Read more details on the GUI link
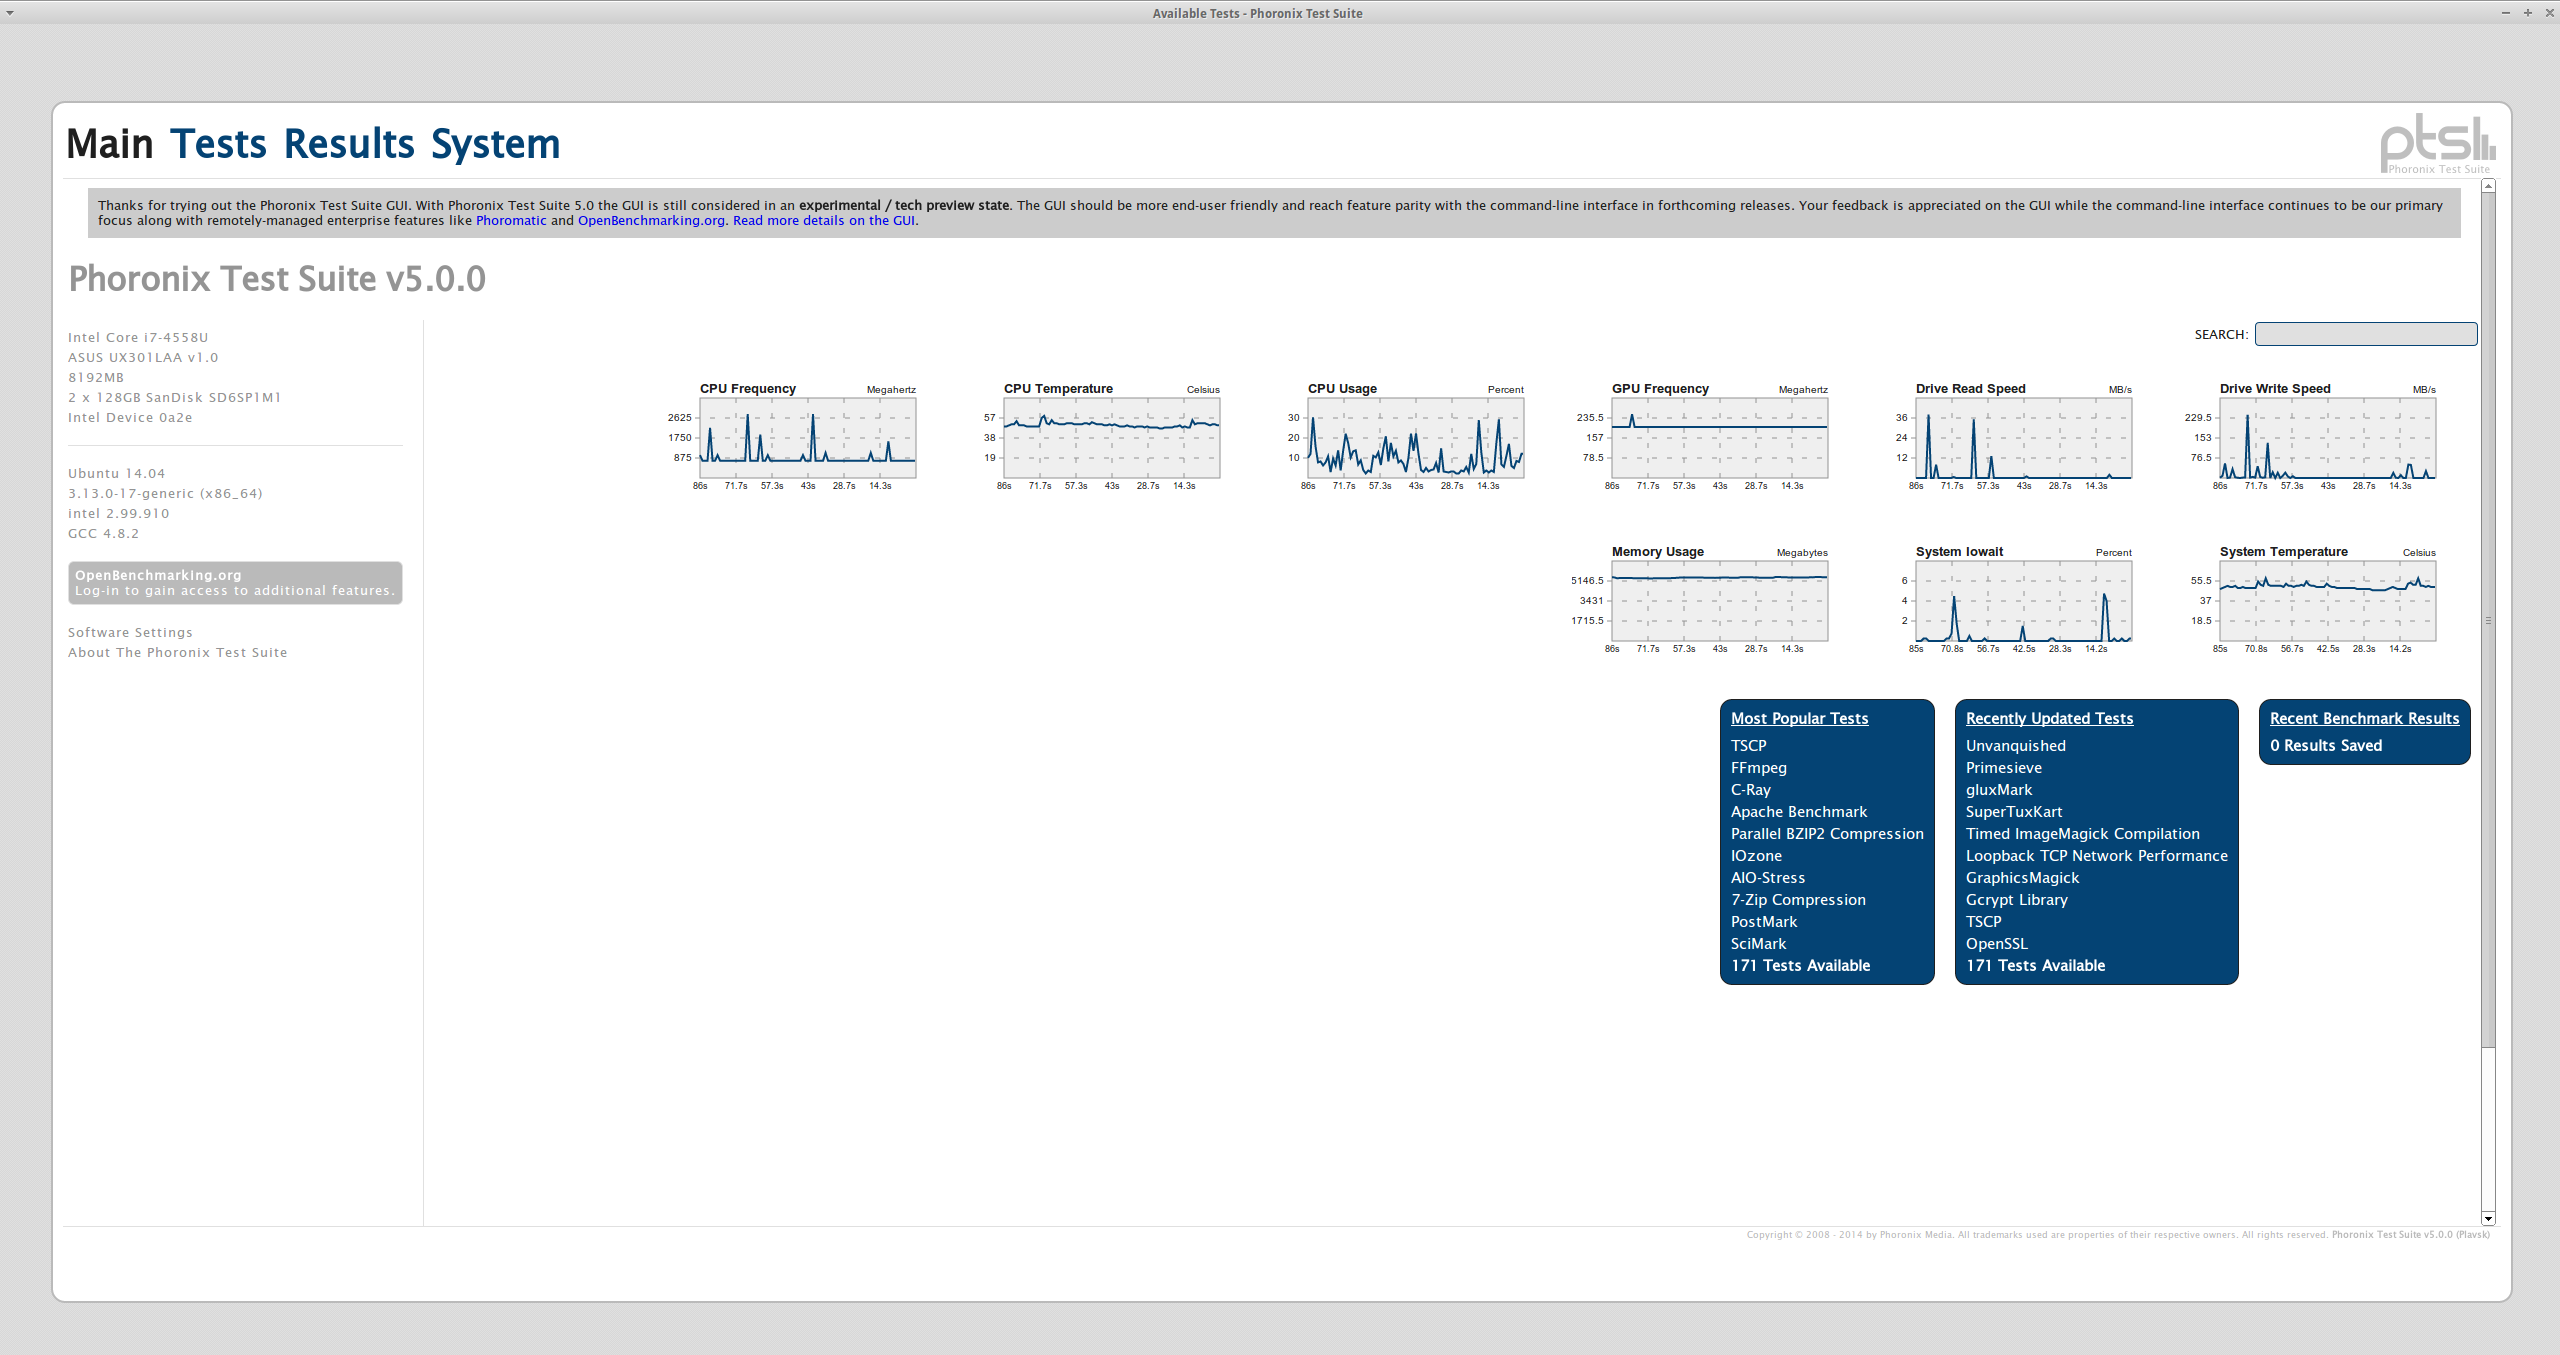Viewport: 2560px width, 1355px height. [824, 221]
